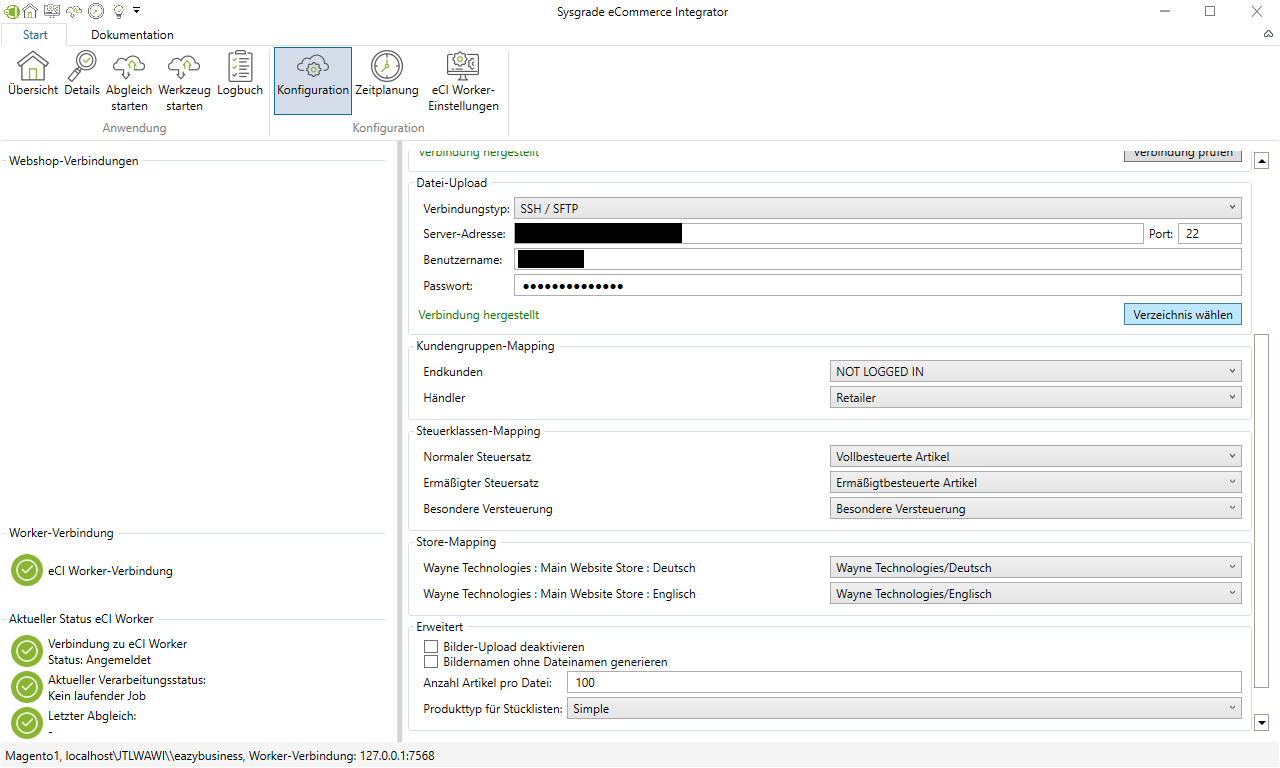
Task: Click quick-access cloud sync icon in title bar
Action: click(x=74, y=11)
